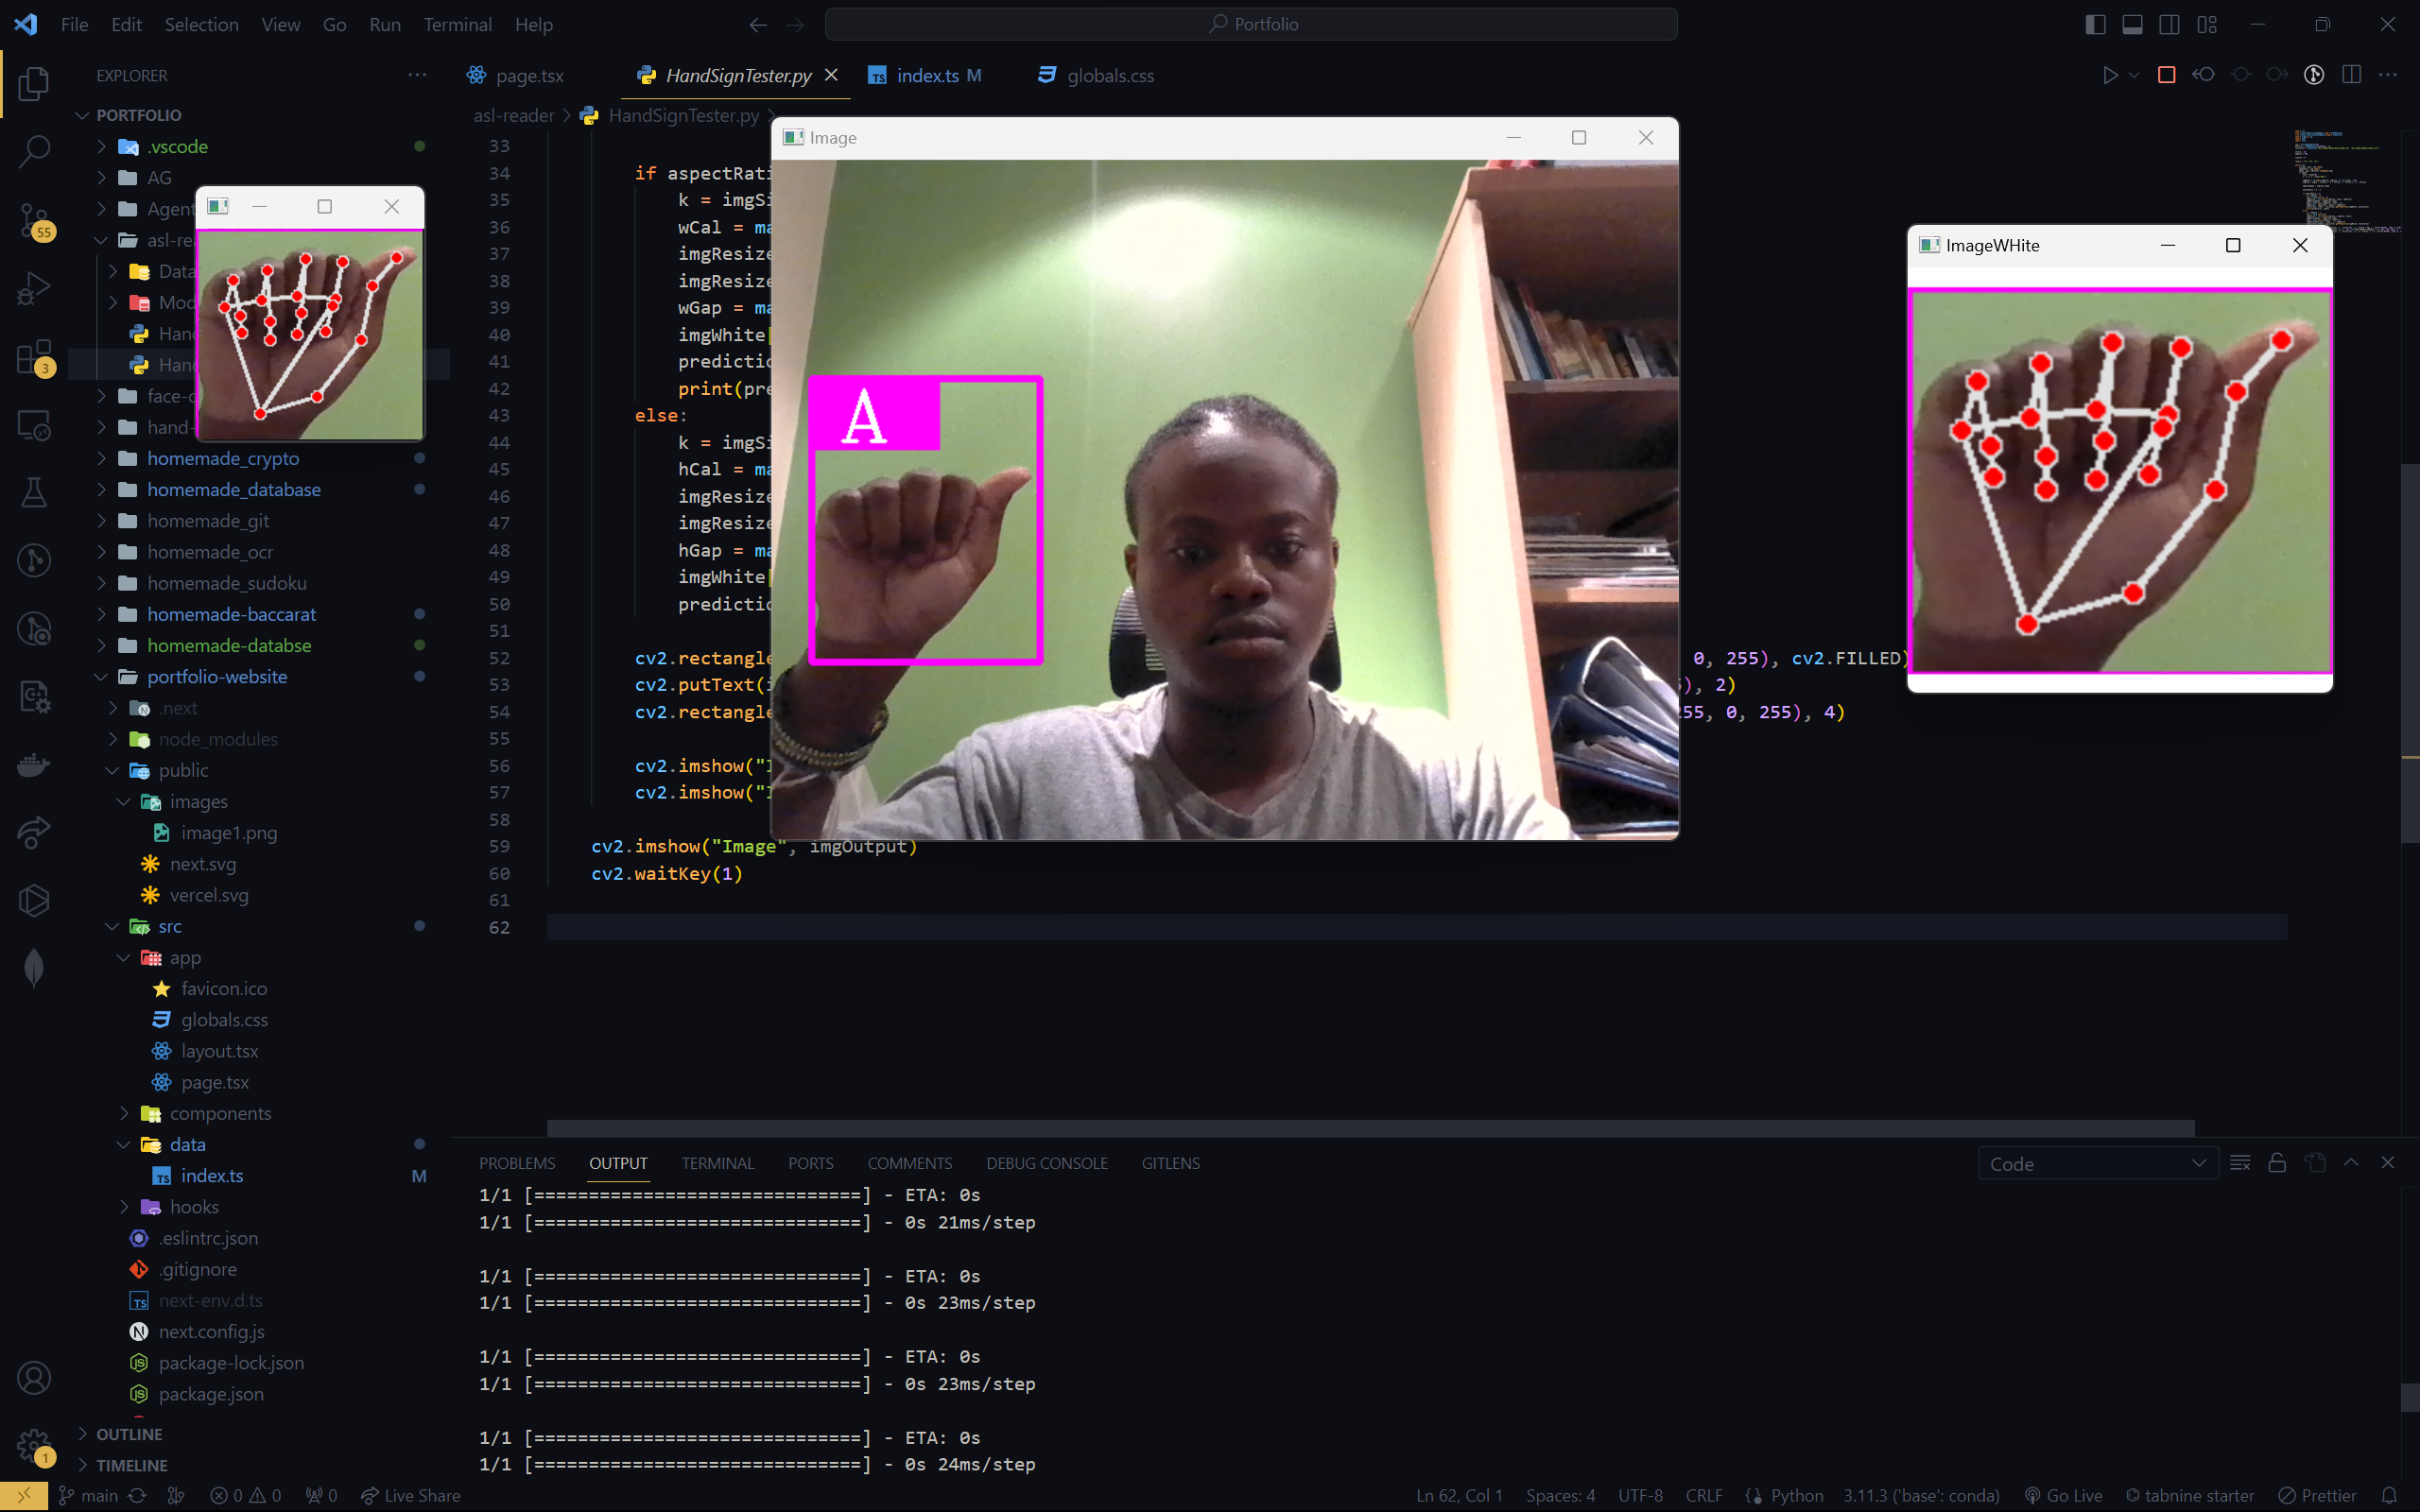Screen dimensions: 2420x1512
Task: Run the Python file play button
Action: coord(2109,75)
